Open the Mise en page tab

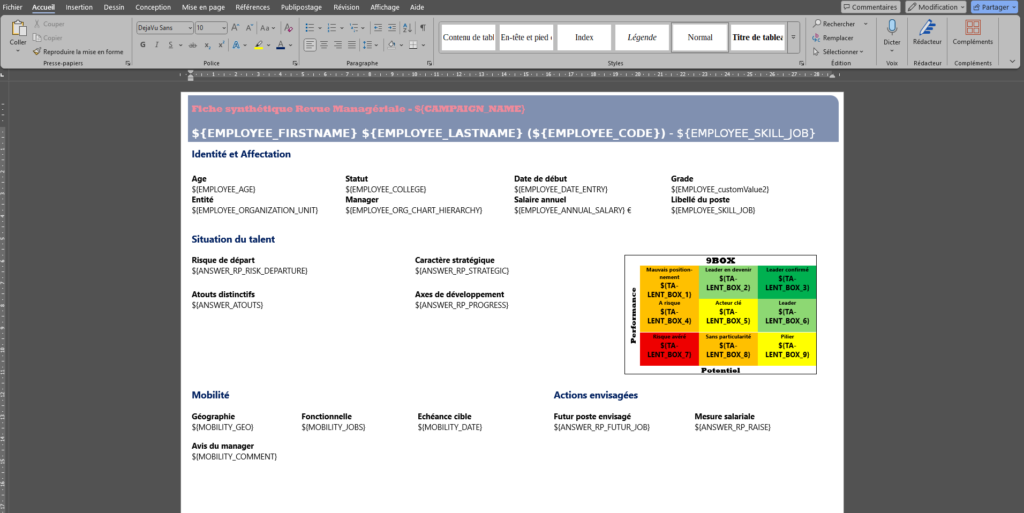coord(203,6)
